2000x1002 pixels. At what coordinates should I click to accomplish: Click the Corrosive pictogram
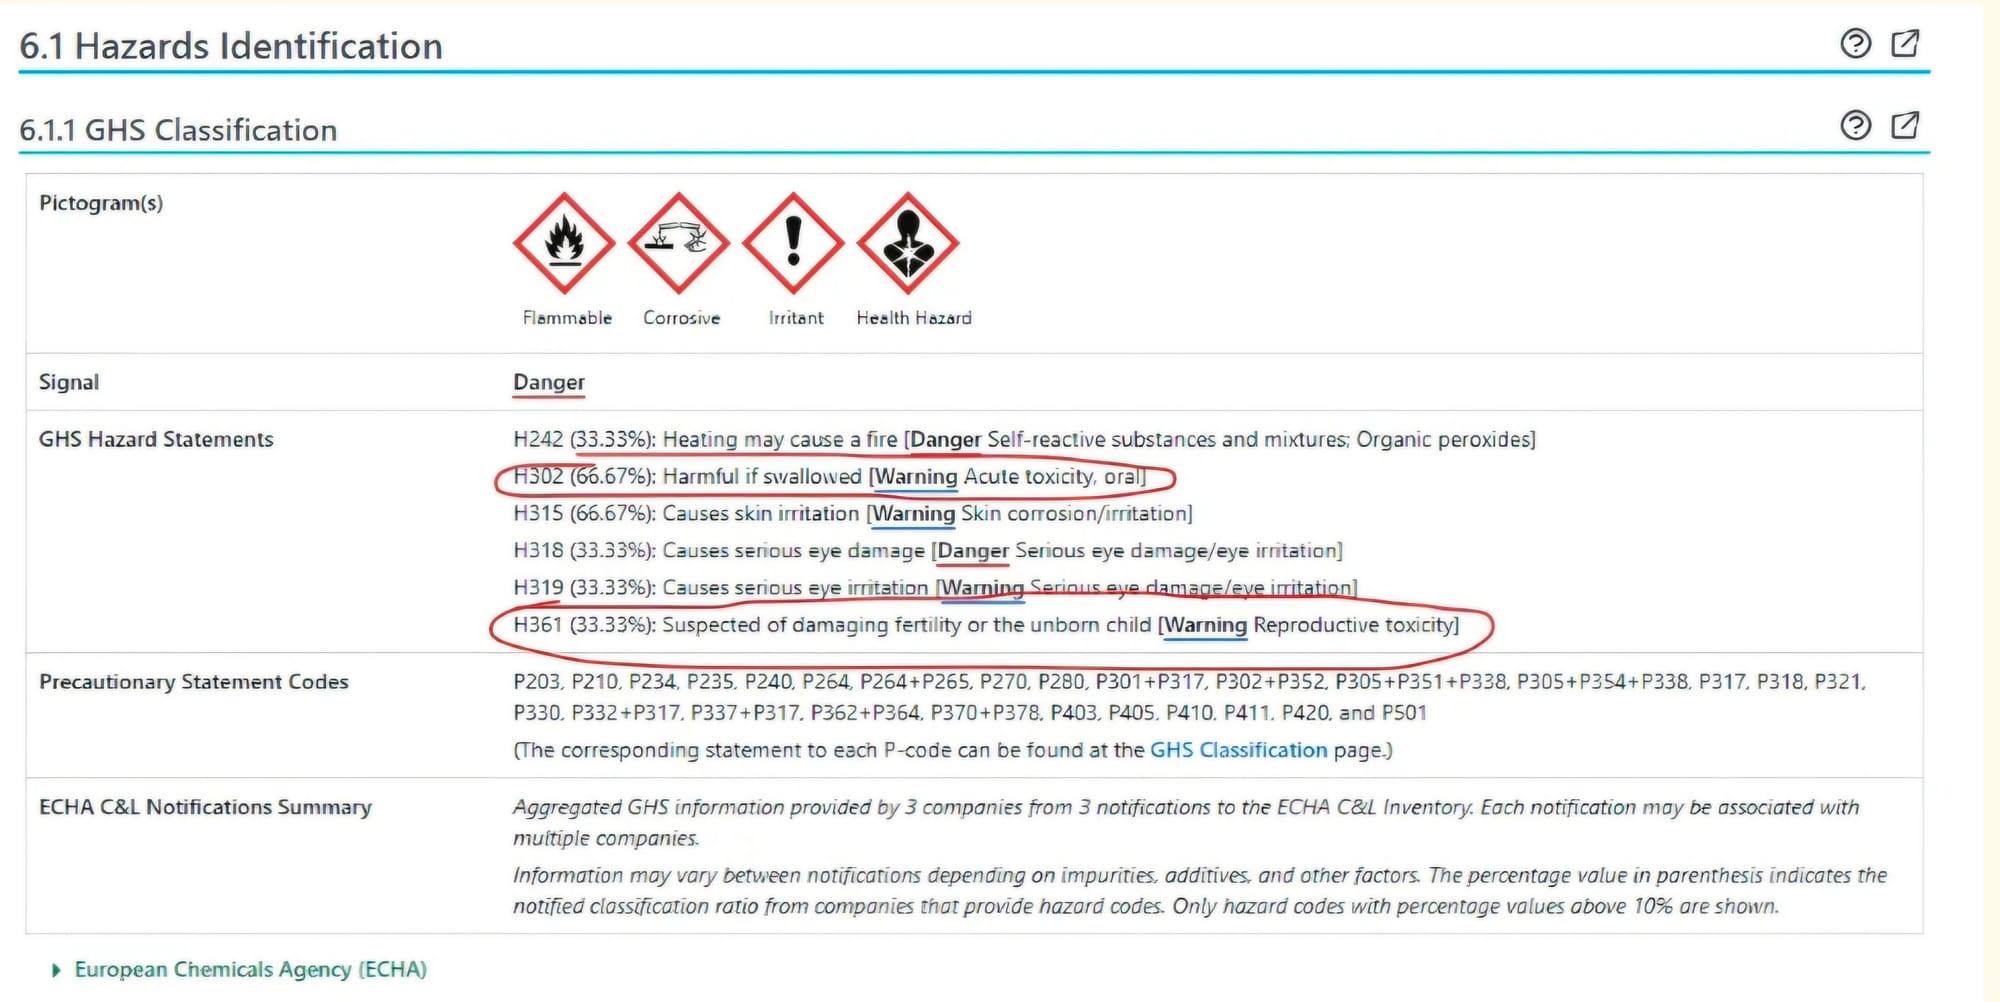coord(679,243)
